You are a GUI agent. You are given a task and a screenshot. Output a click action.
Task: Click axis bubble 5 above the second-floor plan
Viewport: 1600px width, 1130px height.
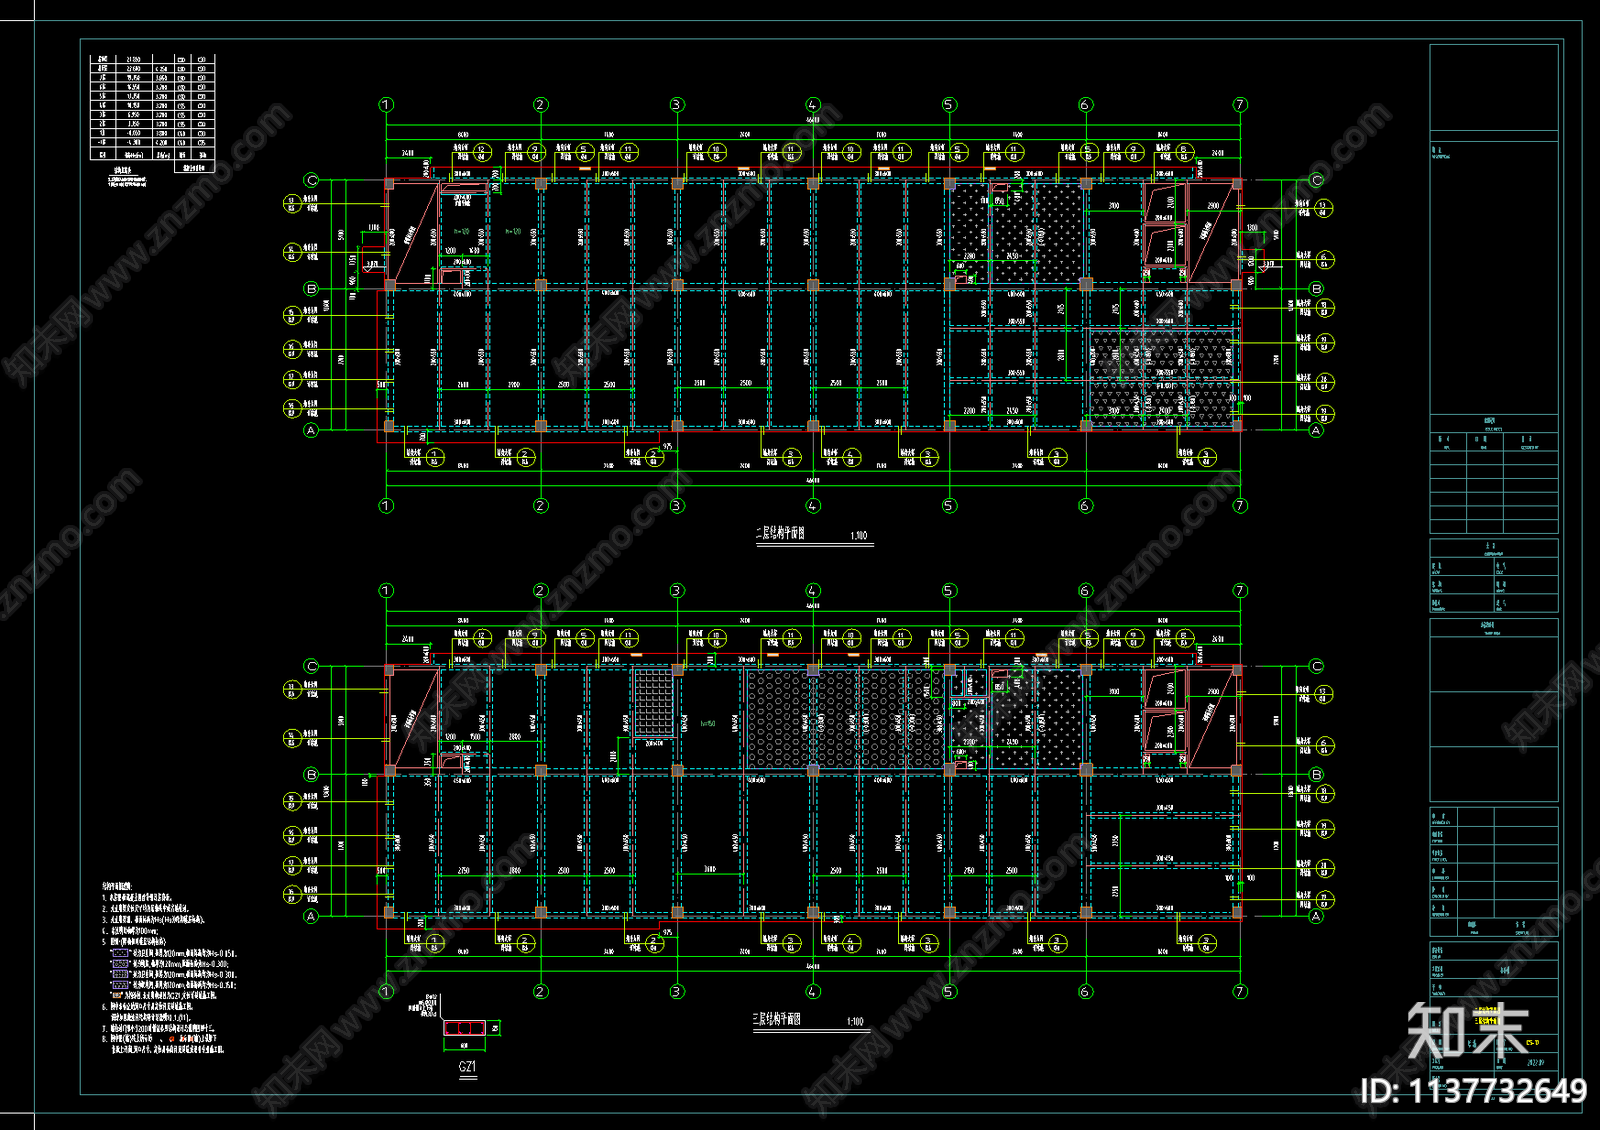pyautogui.click(x=949, y=104)
